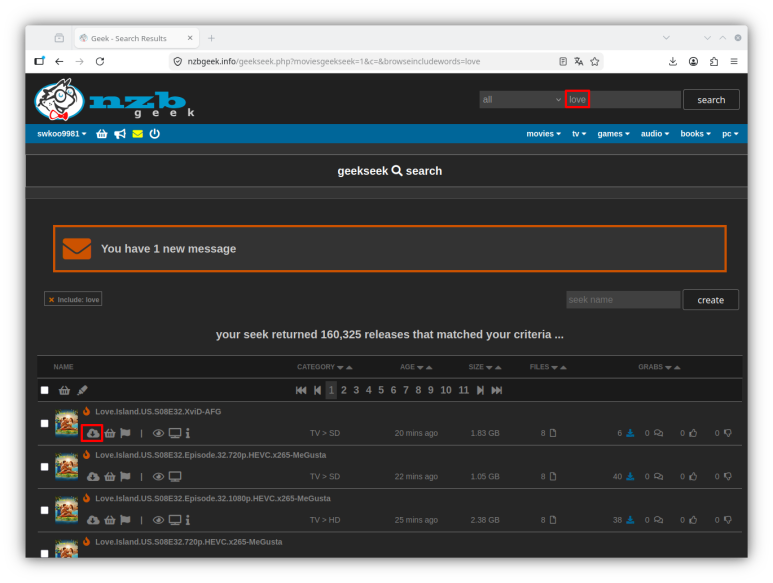Open browser downloads panel

[672, 61]
